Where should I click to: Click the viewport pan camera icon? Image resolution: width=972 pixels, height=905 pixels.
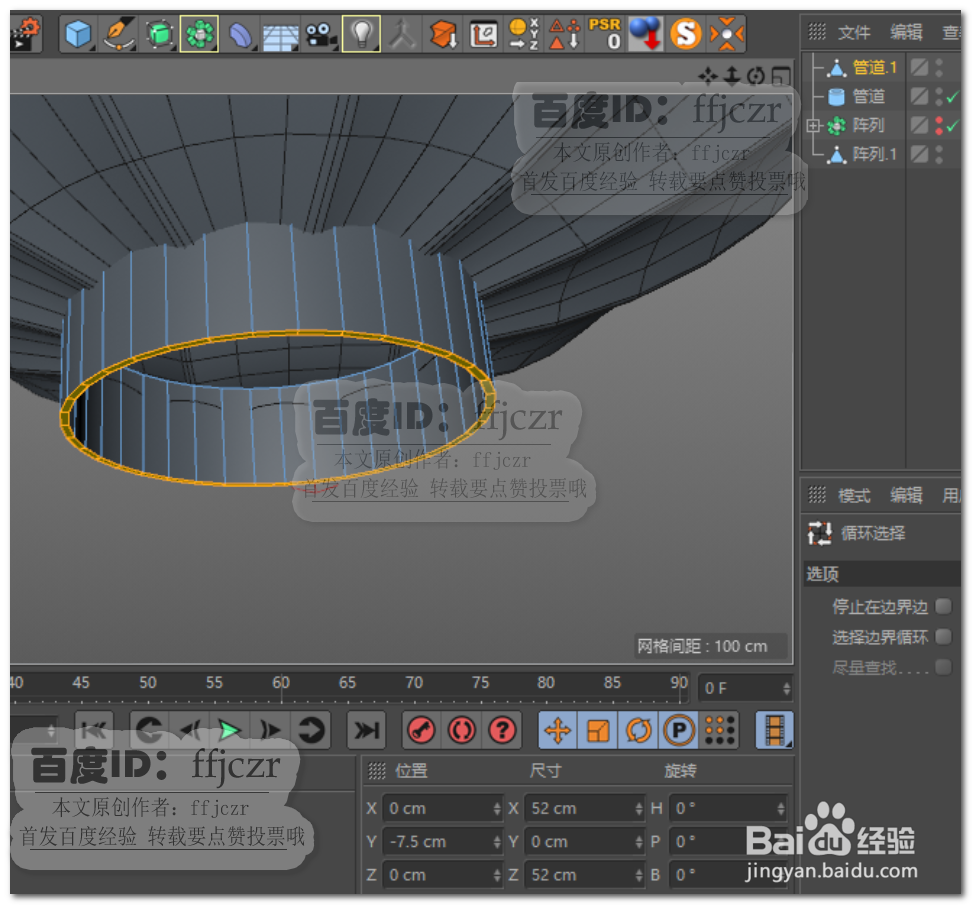pos(707,76)
